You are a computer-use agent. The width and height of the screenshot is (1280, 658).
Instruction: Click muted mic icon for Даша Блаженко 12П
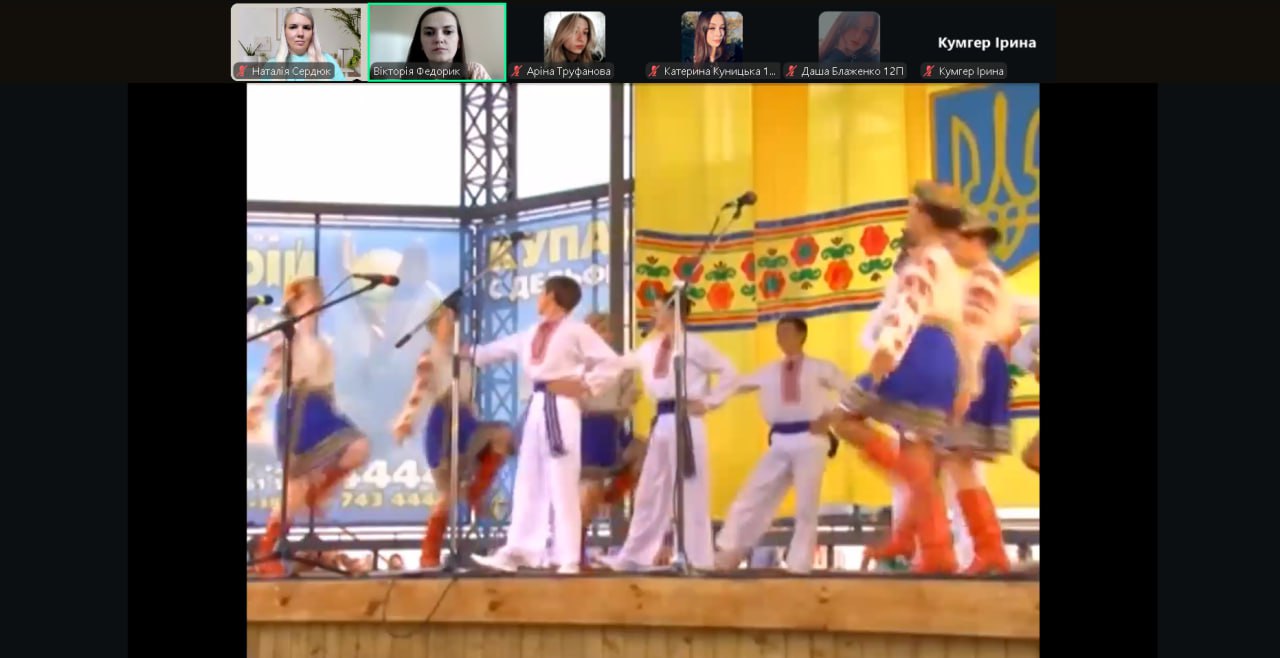792,71
